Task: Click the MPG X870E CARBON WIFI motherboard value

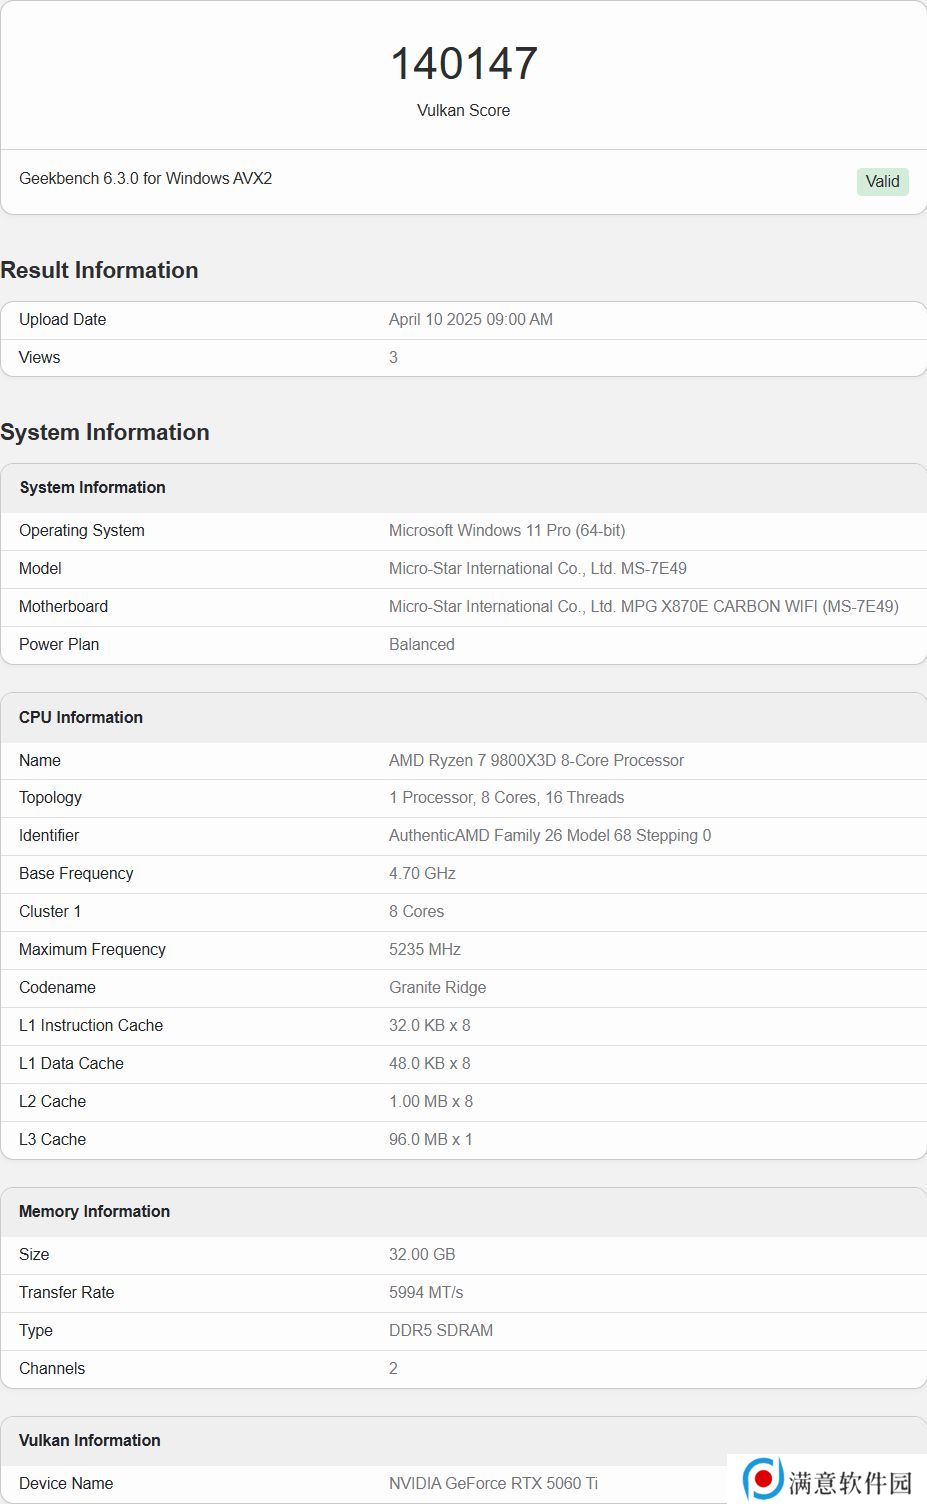Action: pos(643,606)
